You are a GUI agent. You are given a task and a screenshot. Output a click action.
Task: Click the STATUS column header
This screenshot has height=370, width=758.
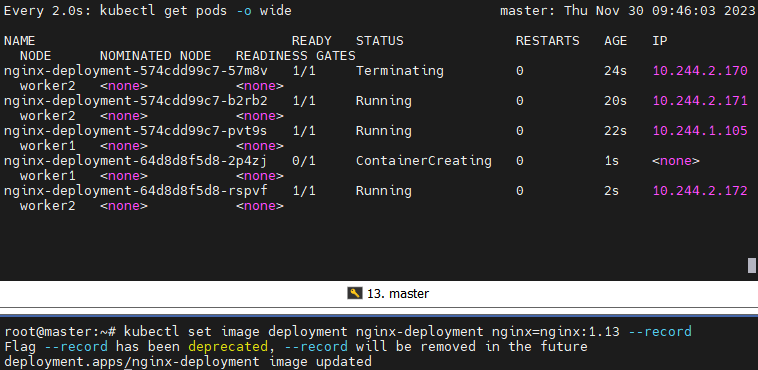tap(379, 41)
